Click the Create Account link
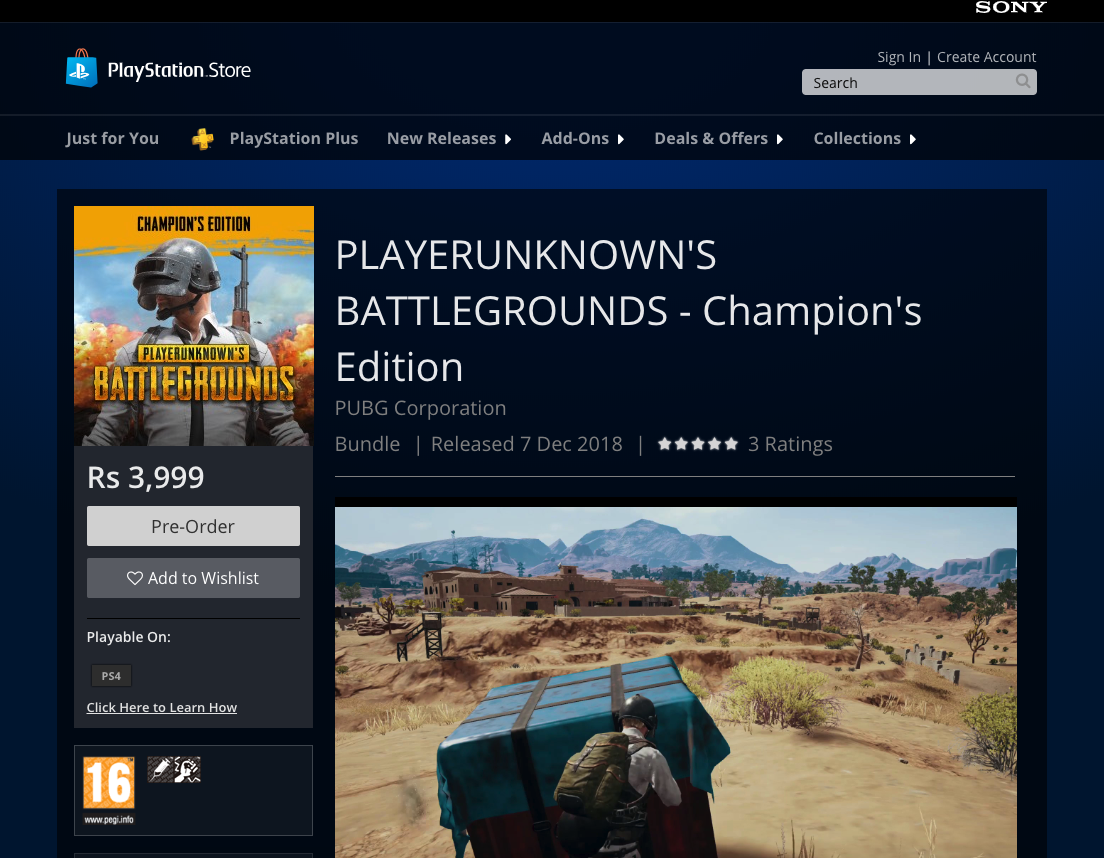This screenshot has height=858, width=1104. point(986,57)
